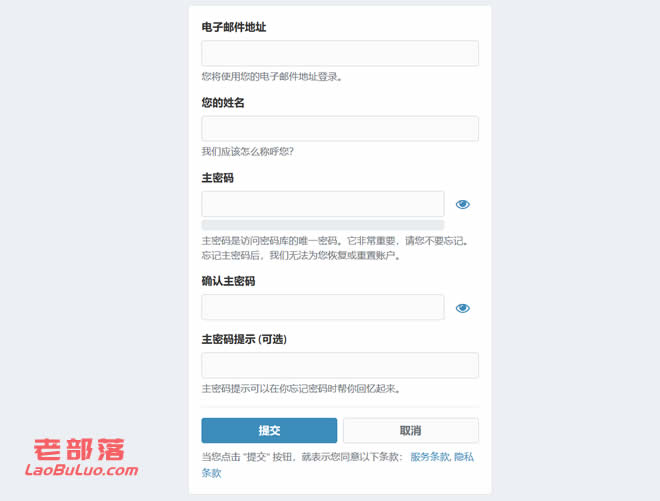Focus the 您的姓名 text field
This screenshot has width=660, height=501.
tap(340, 128)
